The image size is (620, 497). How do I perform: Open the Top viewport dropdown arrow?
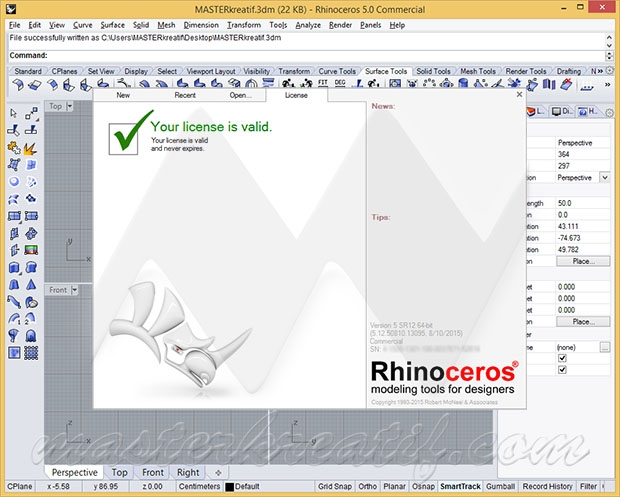point(70,106)
